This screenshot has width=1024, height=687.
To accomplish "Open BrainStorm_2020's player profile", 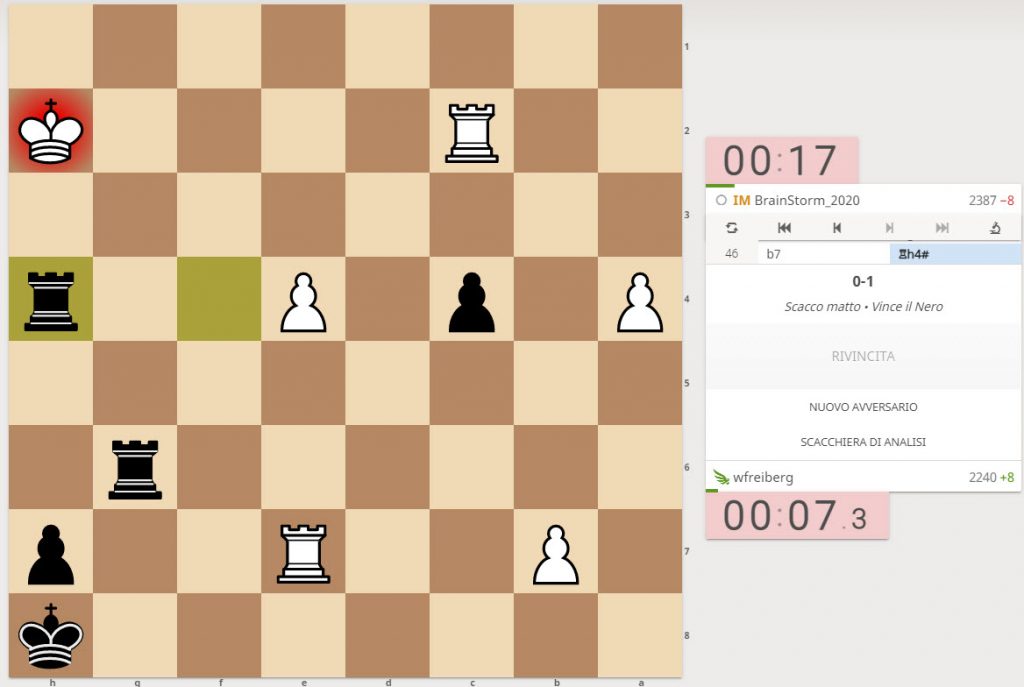I will pos(806,200).
